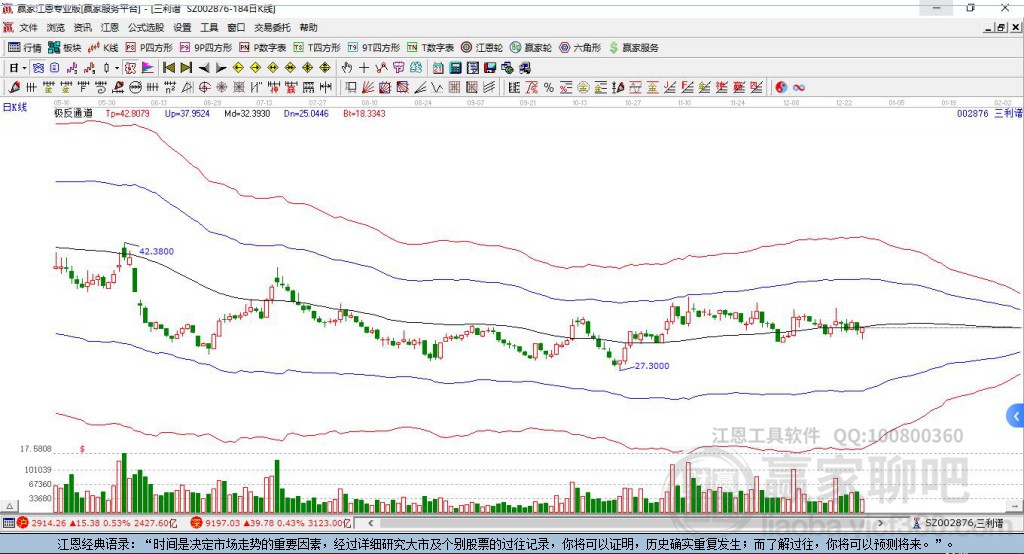Viewport: 1024px width, 554px height.
Task: Toggle the highlighted 极反 indicator button
Action: [130, 68]
